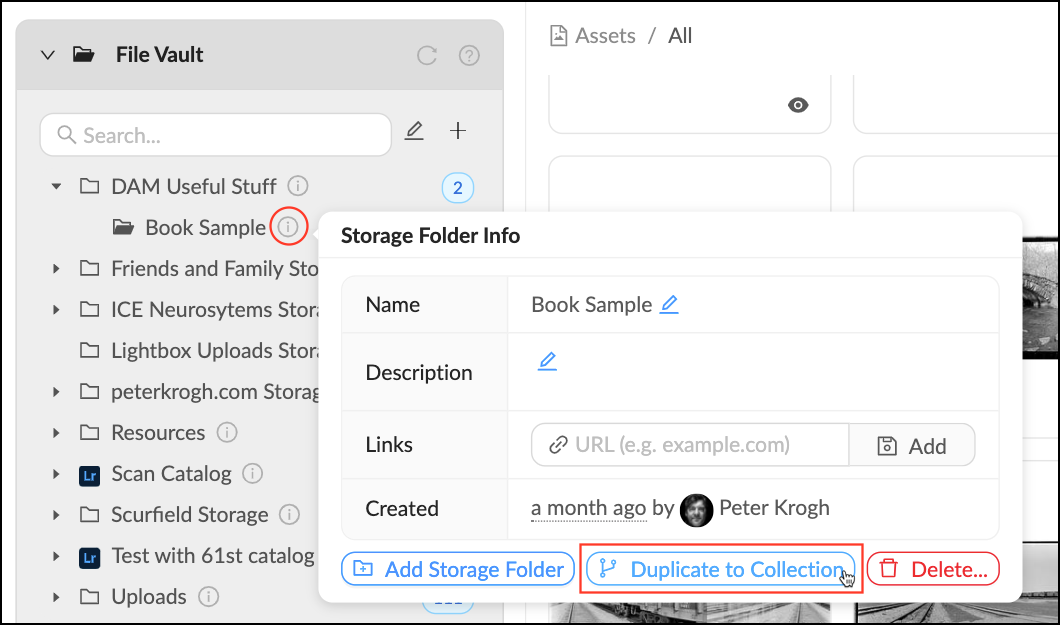The width and height of the screenshot is (1060, 625).
Task: Collapse the File Vault section
Action: tap(47, 55)
